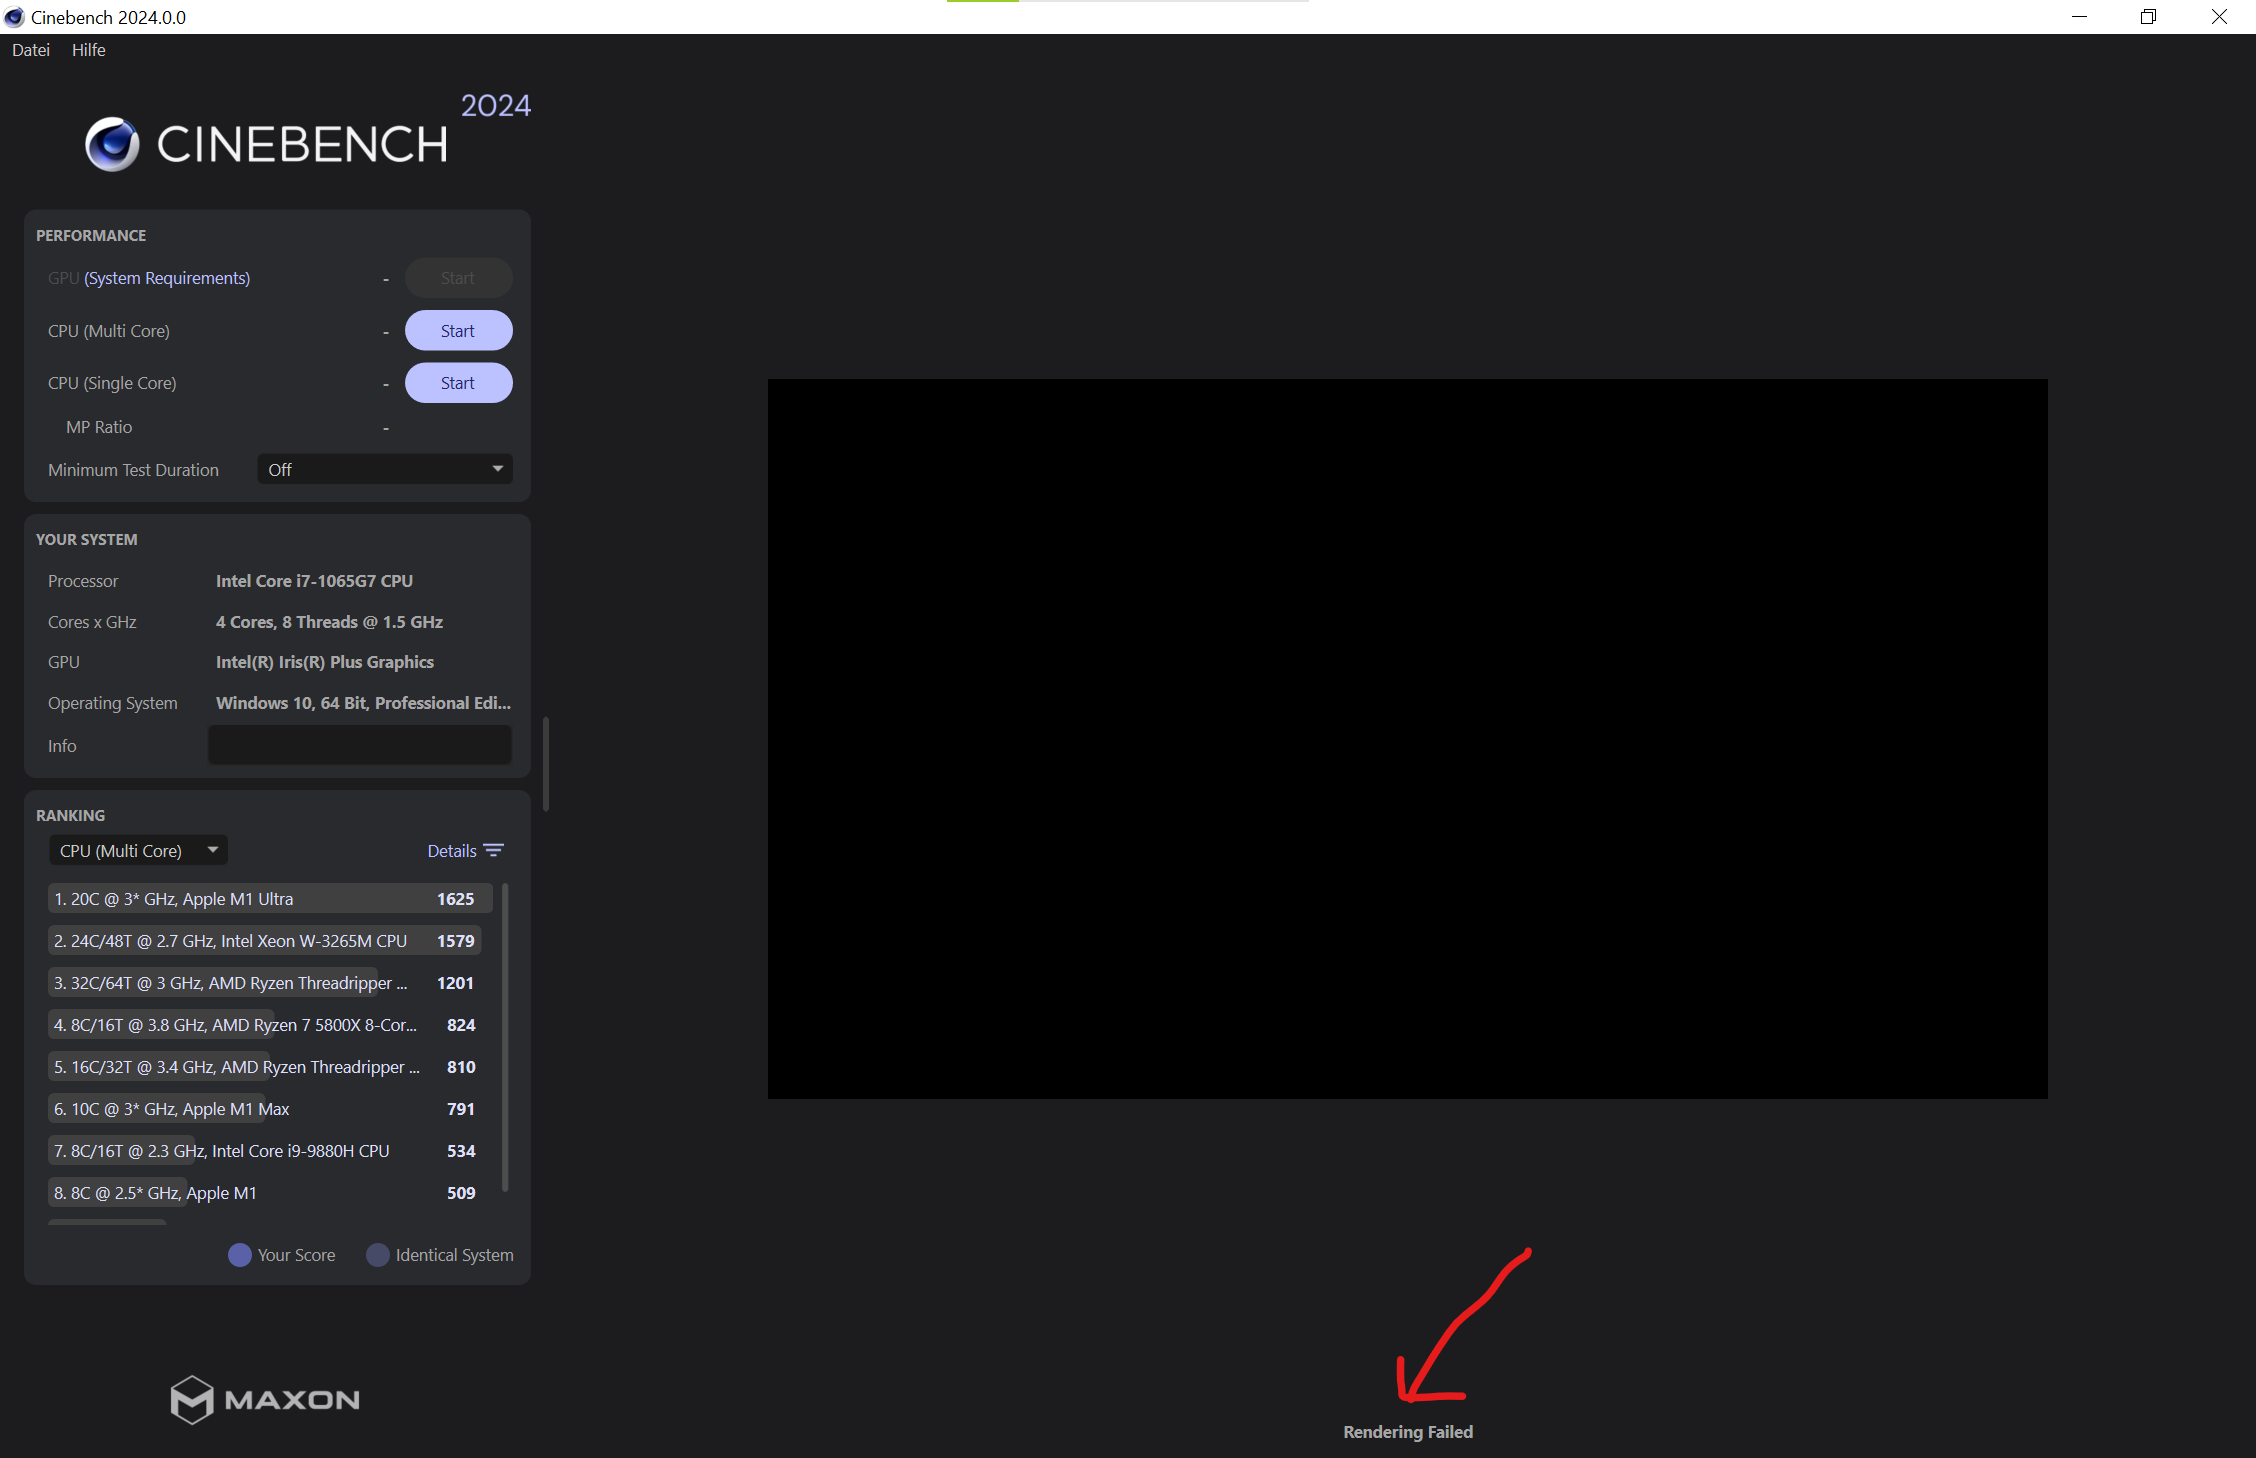
Task: Start the CPU Multi Core benchmark
Action: 458,331
